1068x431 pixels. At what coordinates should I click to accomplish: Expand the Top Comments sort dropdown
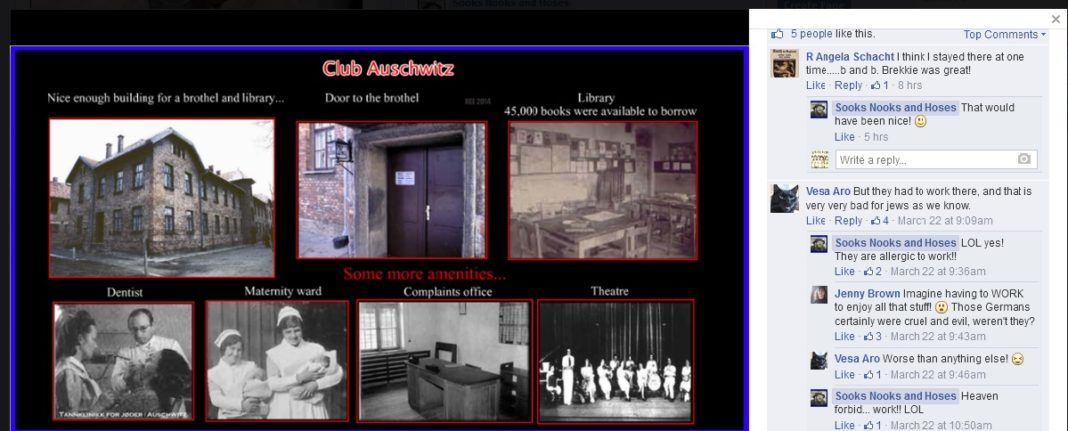pos(1004,34)
